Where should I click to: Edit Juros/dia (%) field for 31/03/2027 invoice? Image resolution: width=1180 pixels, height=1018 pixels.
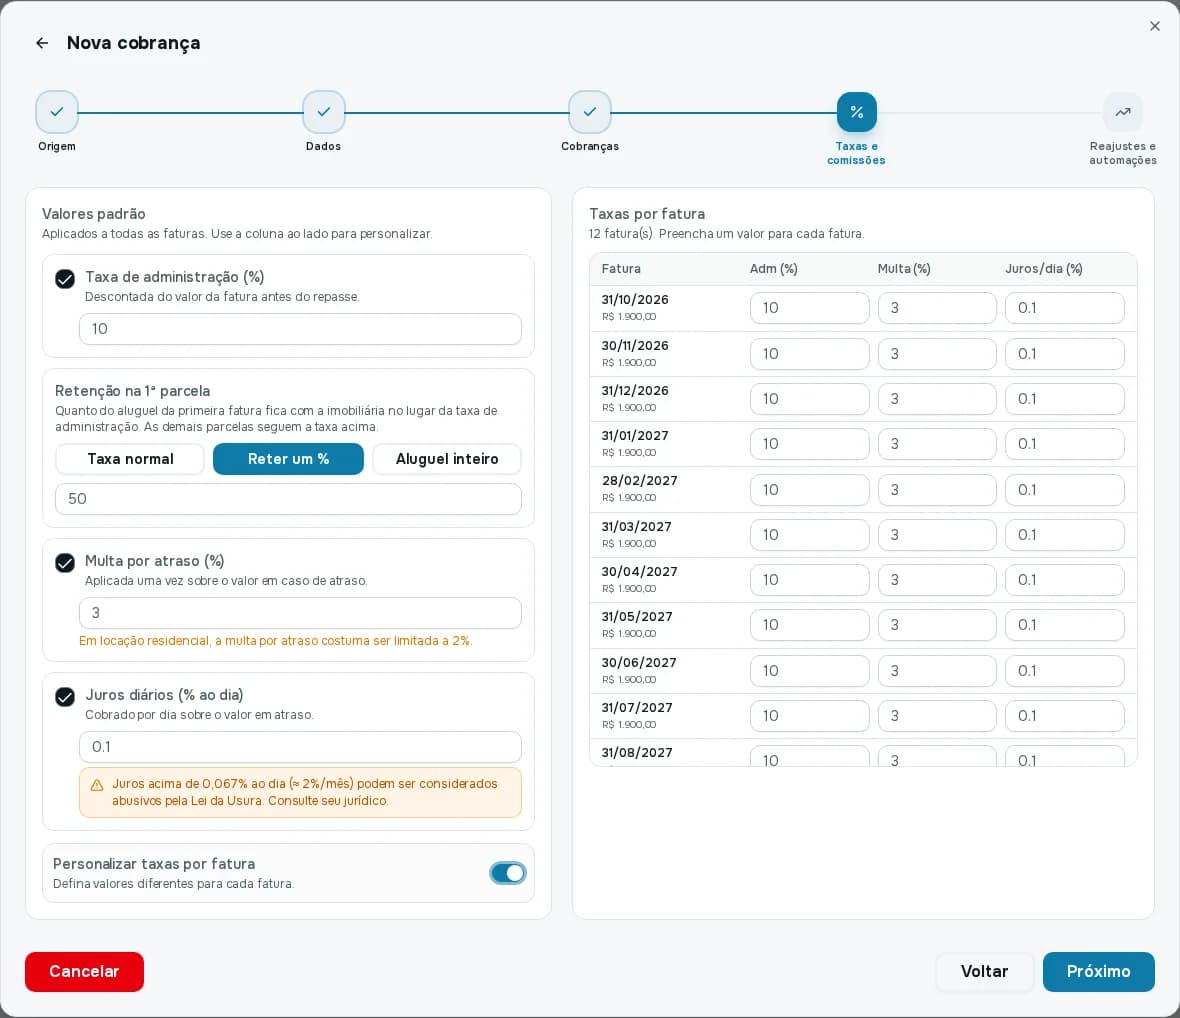click(1065, 535)
